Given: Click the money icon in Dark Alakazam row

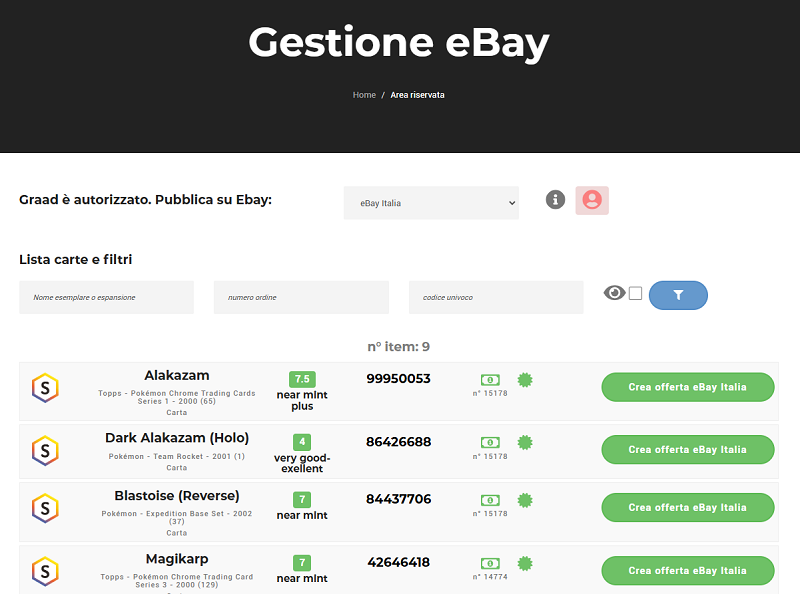Looking at the screenshot, I should [490, 442].
